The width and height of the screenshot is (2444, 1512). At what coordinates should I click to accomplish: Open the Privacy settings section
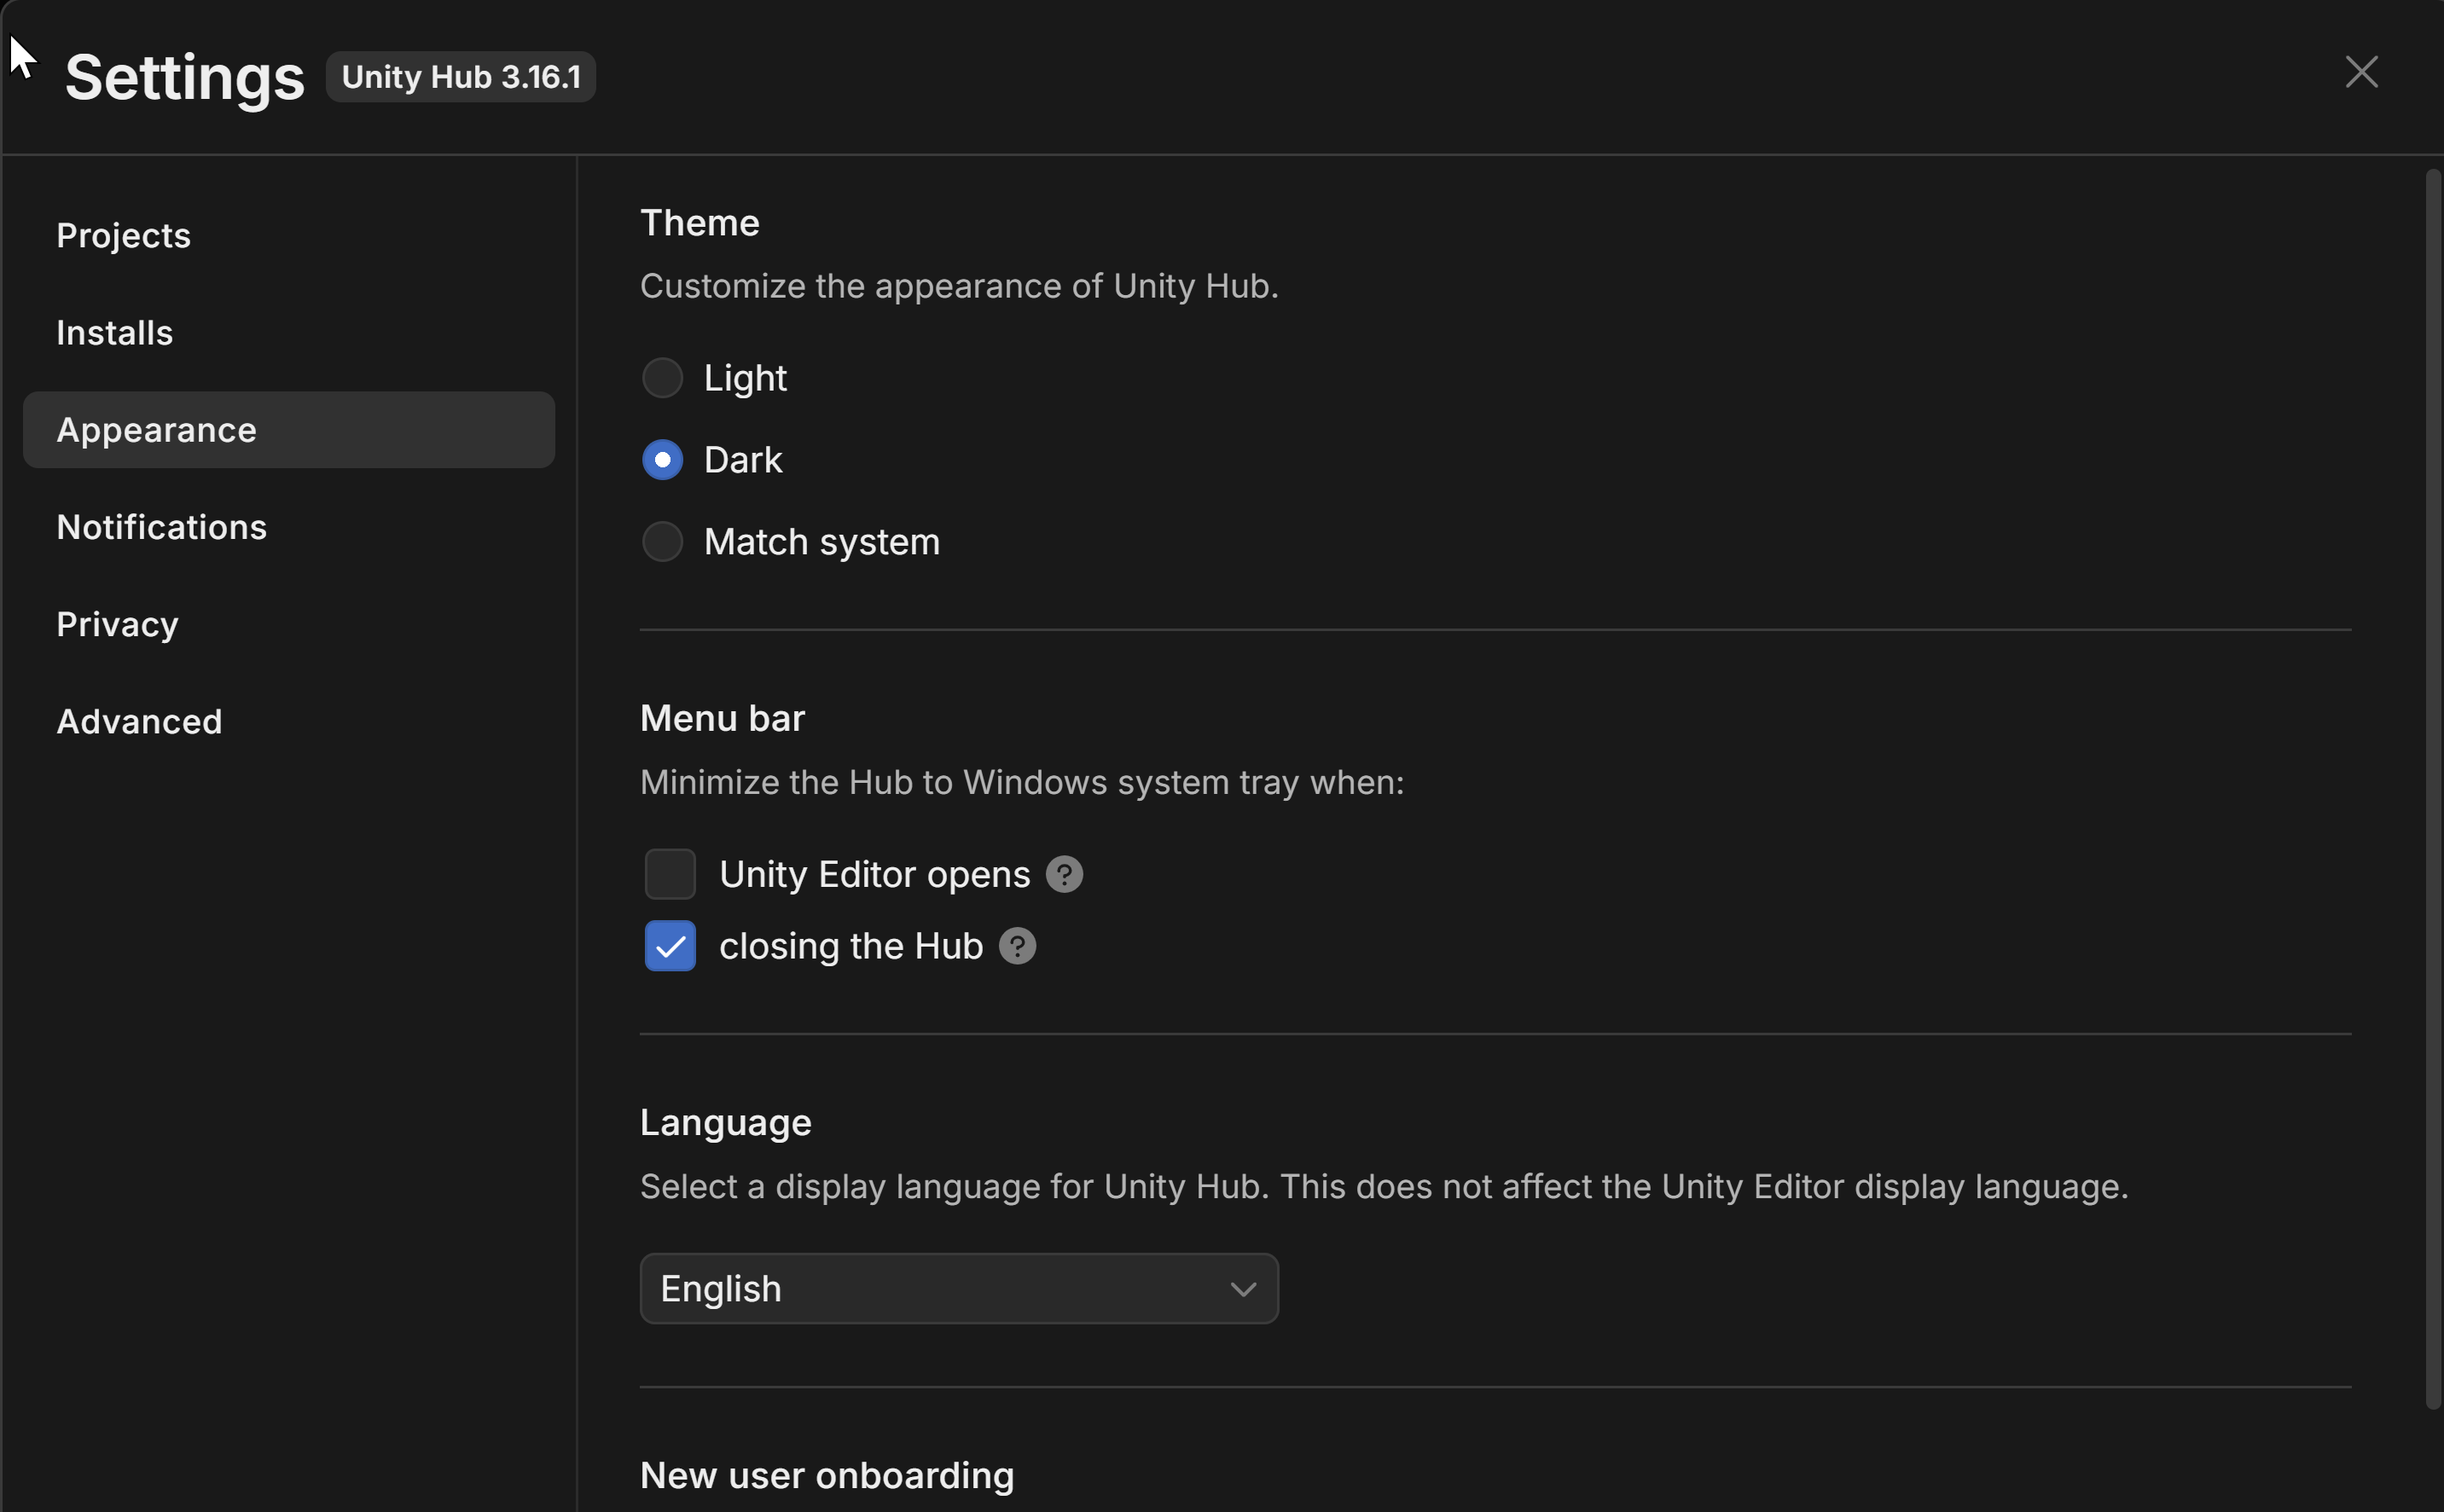pos(118,624)
